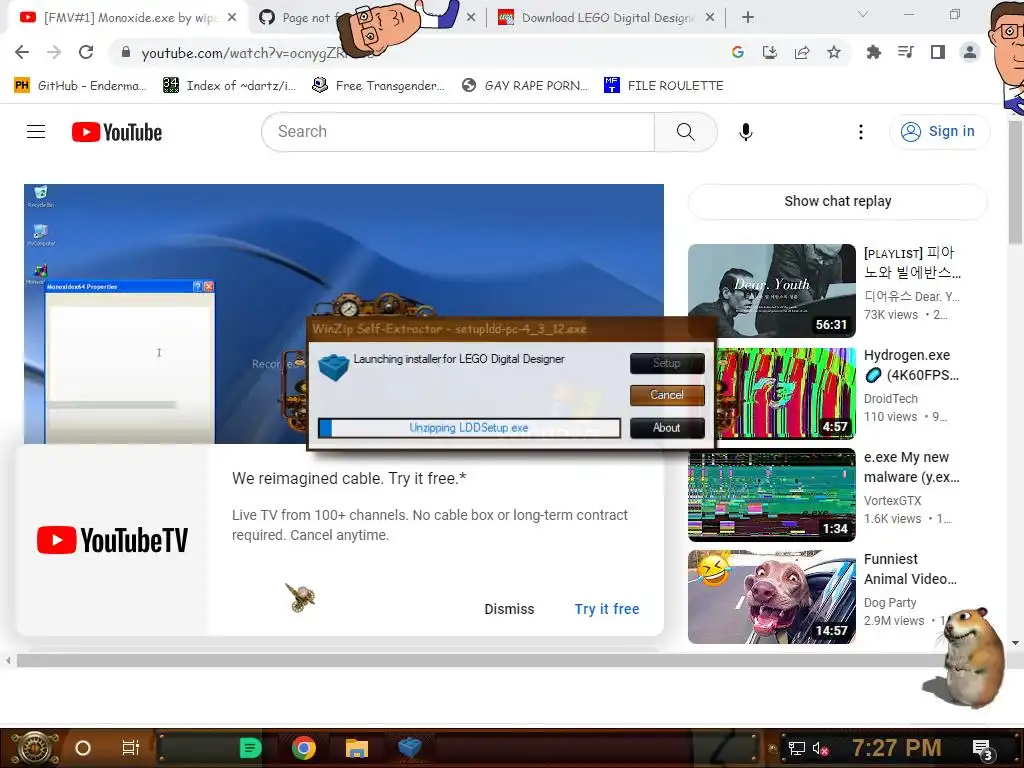Cancel the WinZip Self-Extractor
Image resolution: width=1024 pixels, height=768 pixels.
(667, 395)
